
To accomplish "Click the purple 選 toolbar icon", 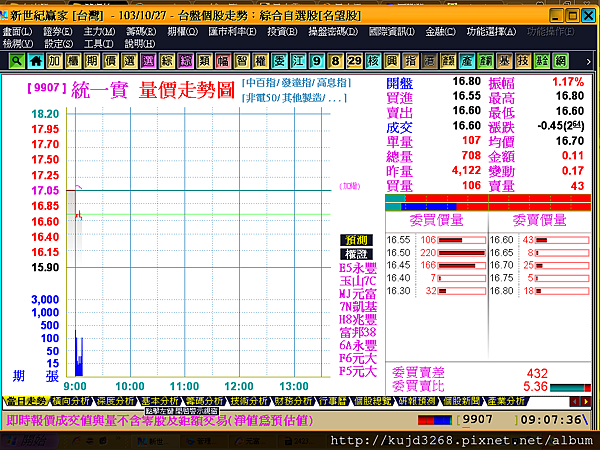I will pyautogui.click(x=148, y=61).
